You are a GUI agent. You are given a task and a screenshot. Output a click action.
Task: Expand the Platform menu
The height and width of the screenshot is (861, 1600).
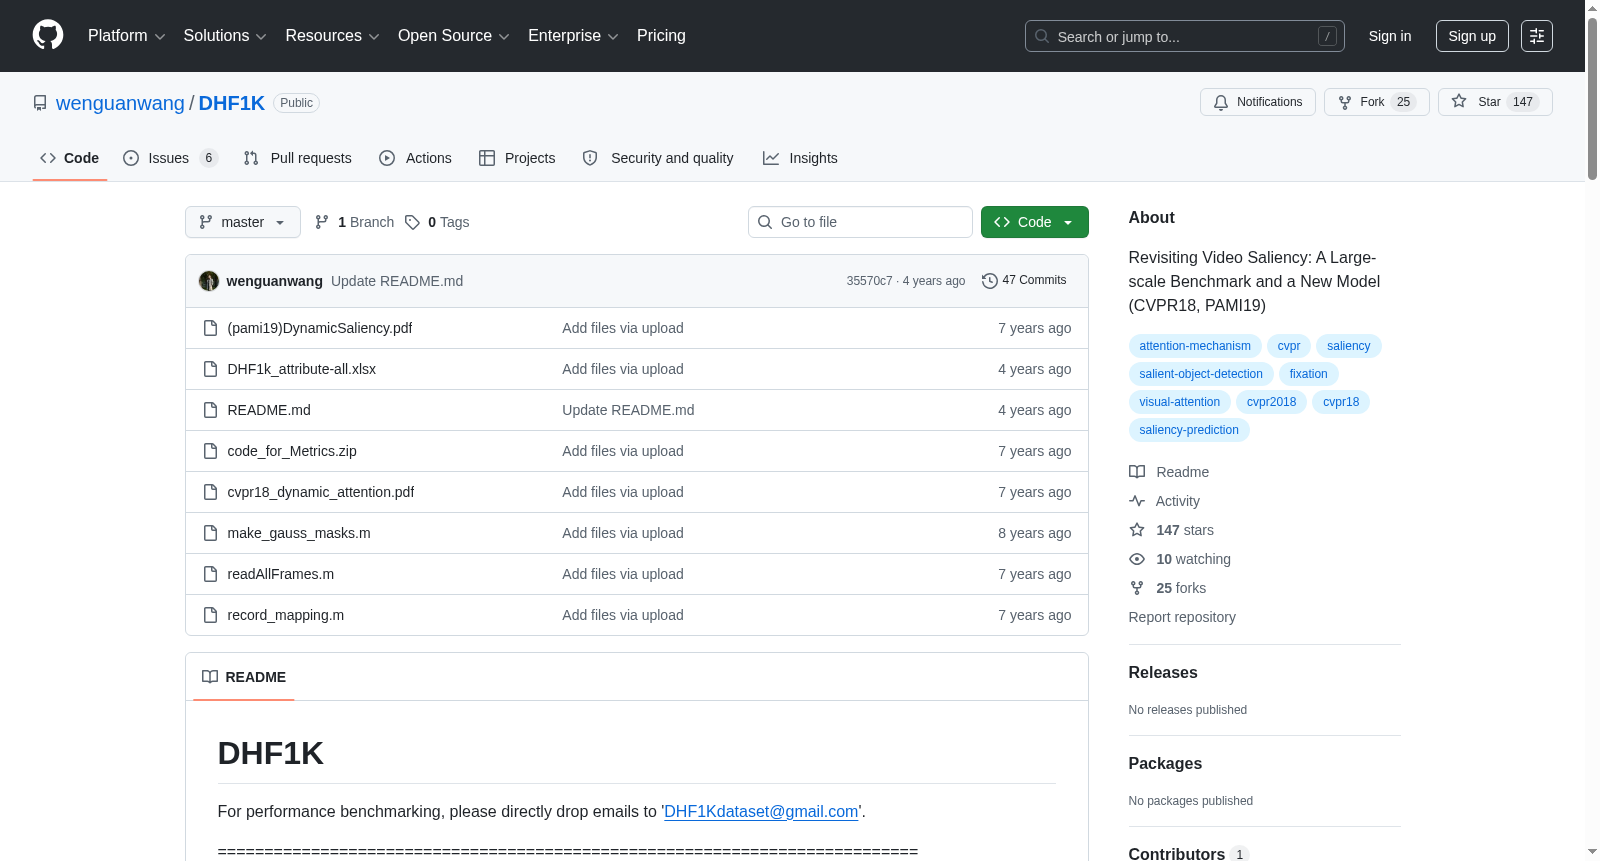[126, 36]
